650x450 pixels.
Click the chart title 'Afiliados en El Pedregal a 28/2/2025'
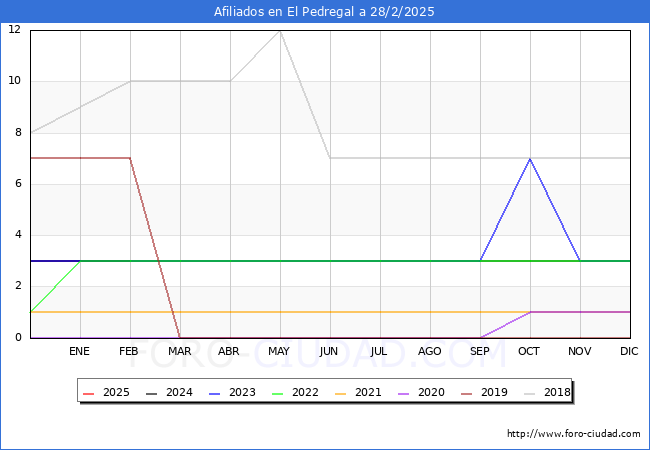pos(324,12)
